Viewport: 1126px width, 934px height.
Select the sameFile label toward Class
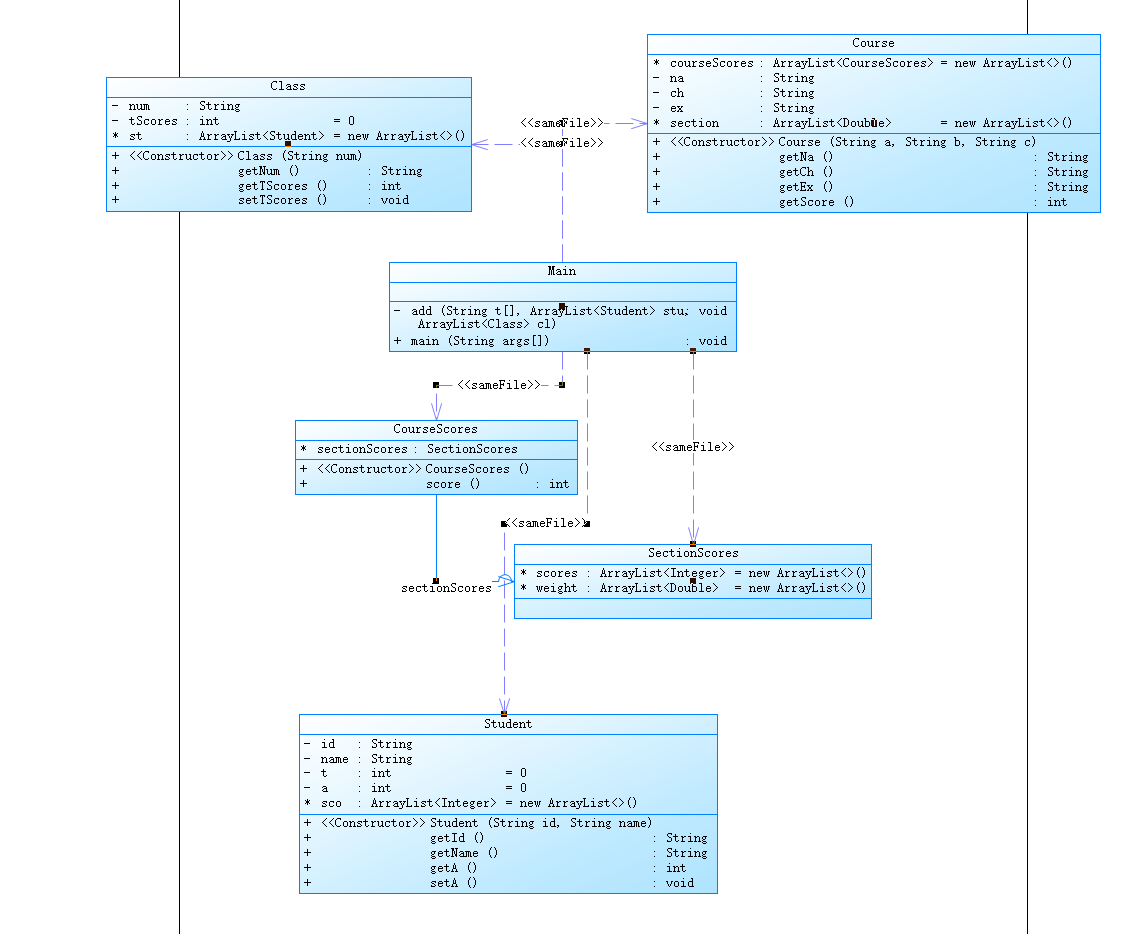(x=562, y=143)
